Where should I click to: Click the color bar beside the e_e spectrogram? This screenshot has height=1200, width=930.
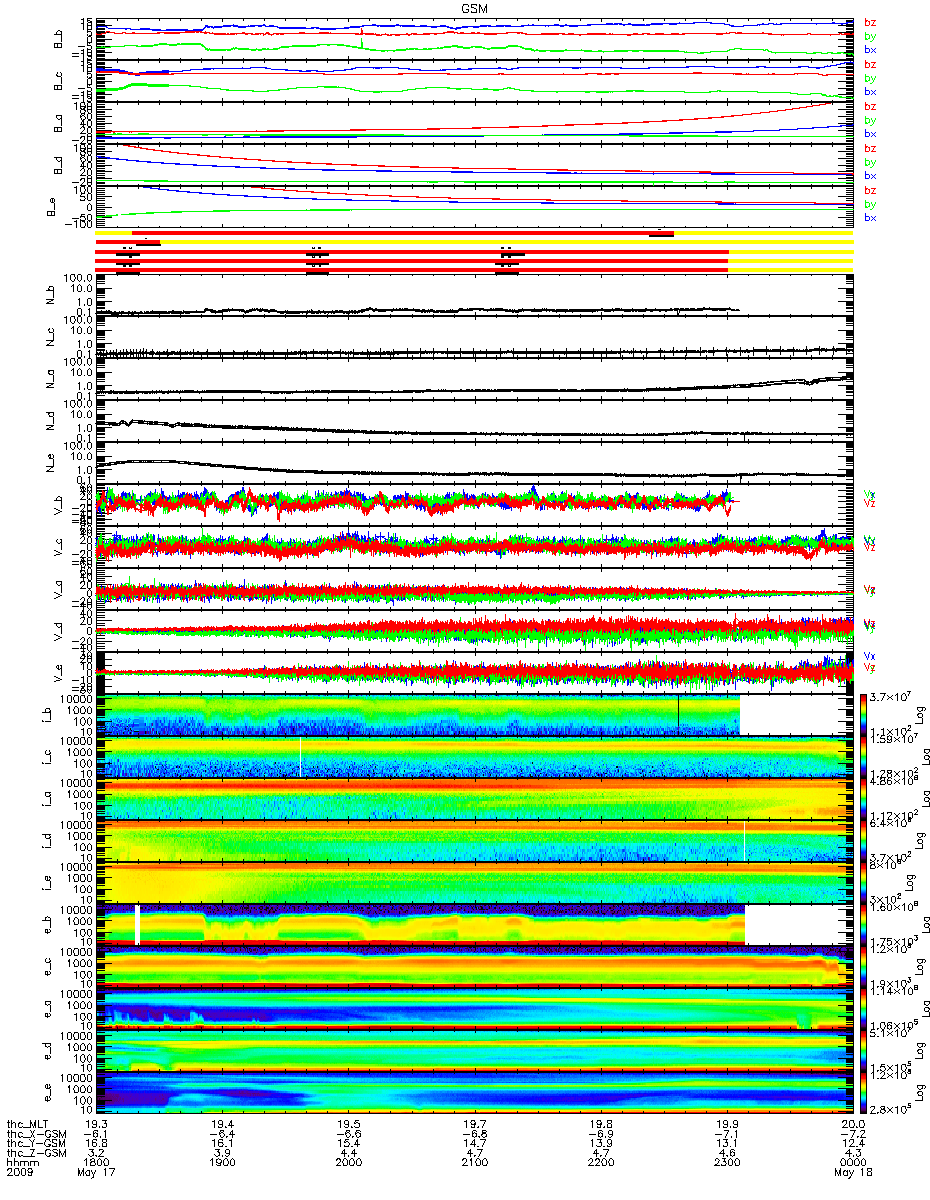(864, 1093)
